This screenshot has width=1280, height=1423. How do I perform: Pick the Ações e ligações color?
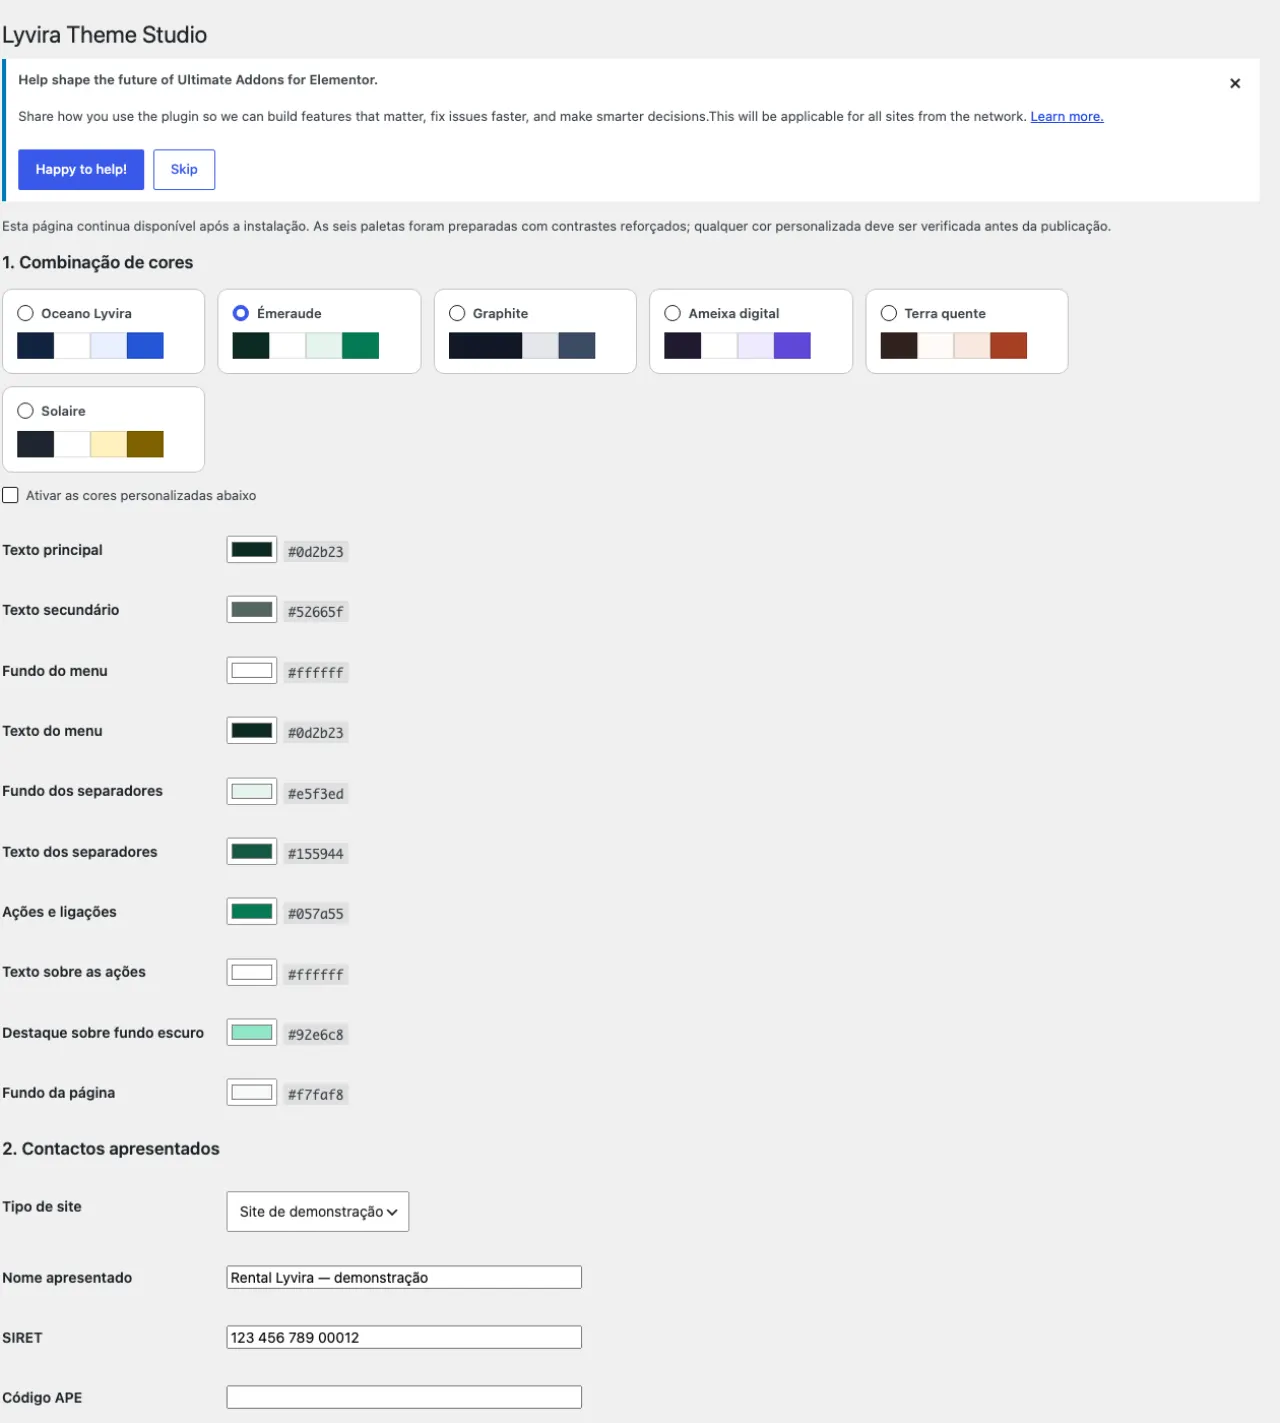point(252,912)
